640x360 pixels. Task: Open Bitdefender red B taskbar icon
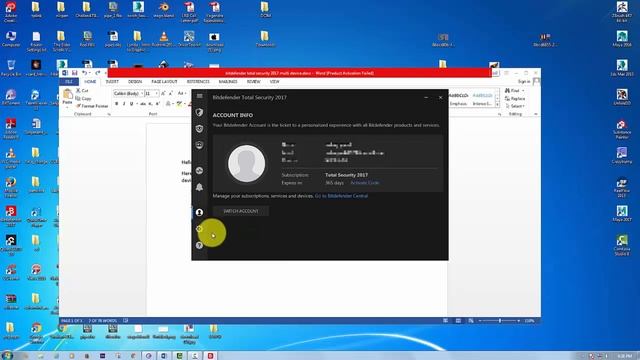[x=210, y=356]
